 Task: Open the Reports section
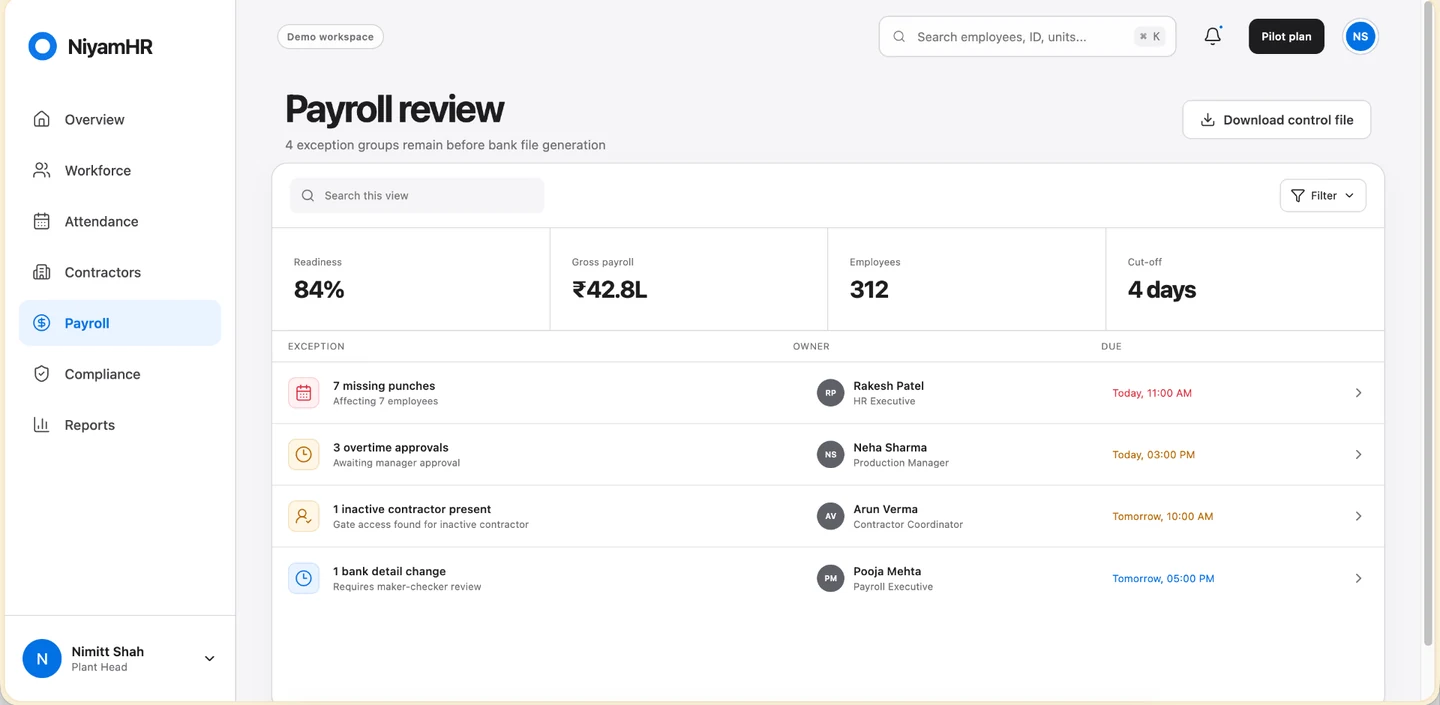tap(120, 425)
